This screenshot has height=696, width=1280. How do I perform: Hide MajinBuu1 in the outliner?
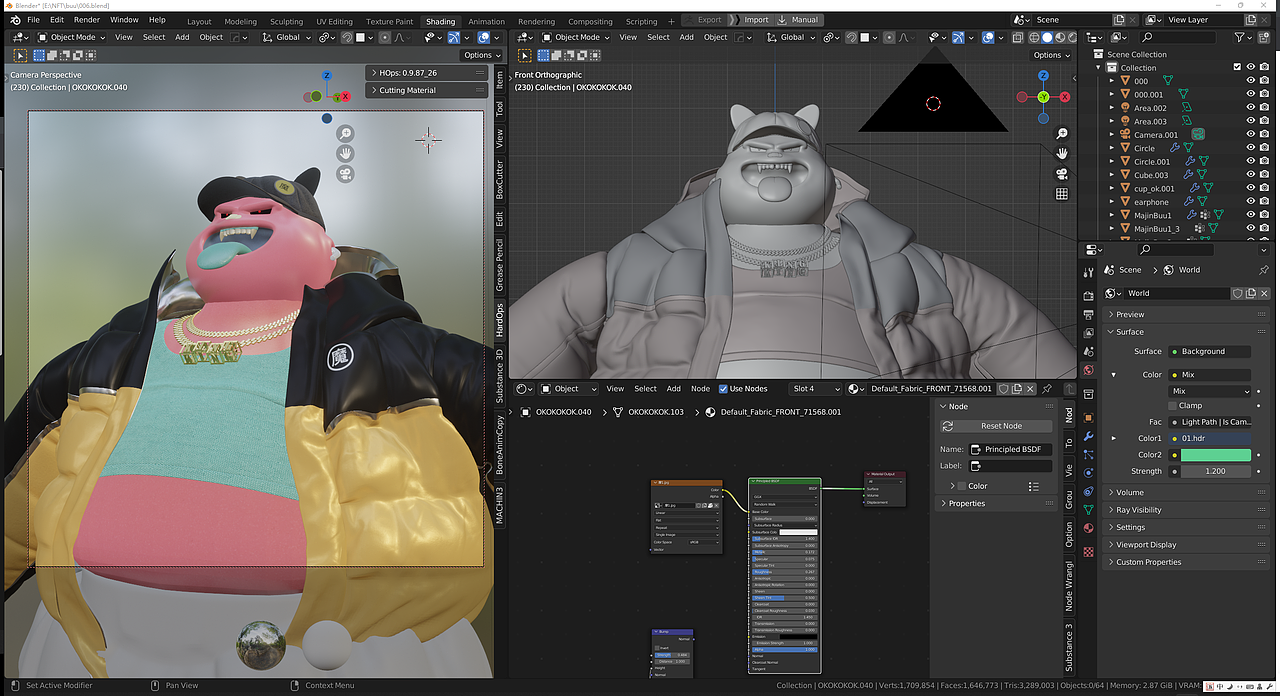coord(1250,215)
